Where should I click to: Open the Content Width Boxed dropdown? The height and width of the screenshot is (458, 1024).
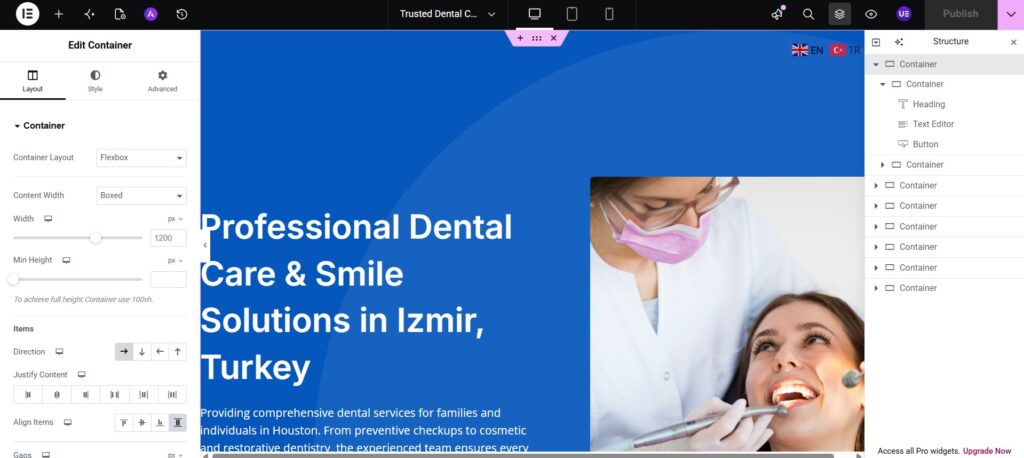(142, 195)
